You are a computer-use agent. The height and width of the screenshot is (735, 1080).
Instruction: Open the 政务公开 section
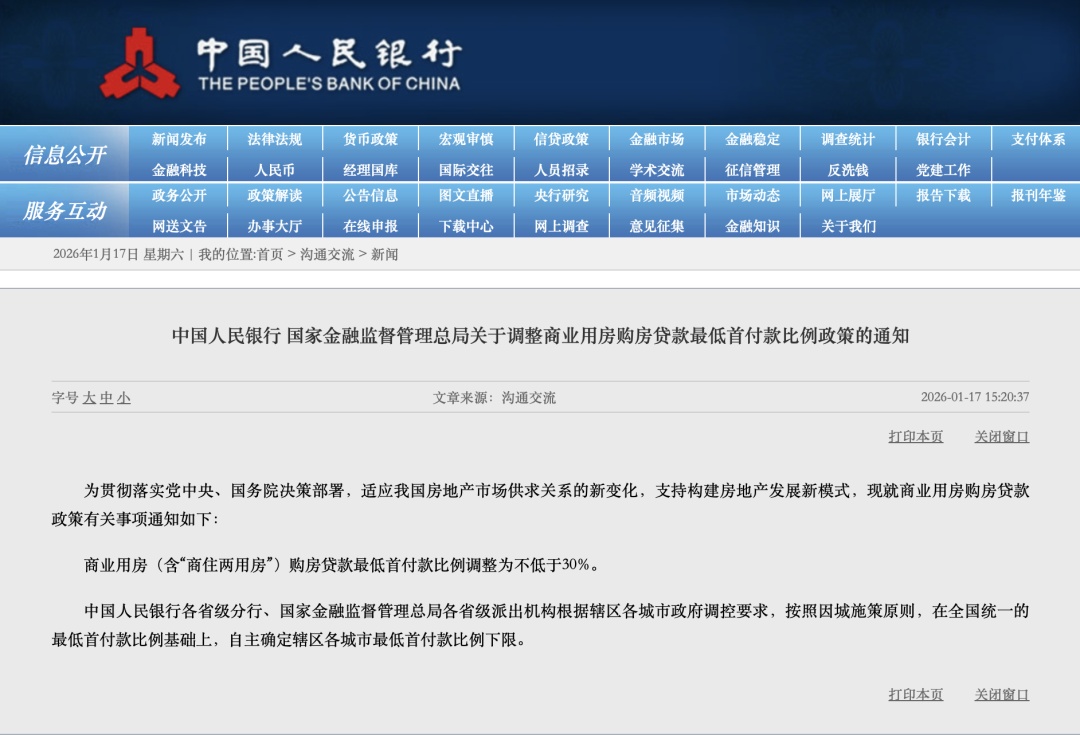pos(180,198)
